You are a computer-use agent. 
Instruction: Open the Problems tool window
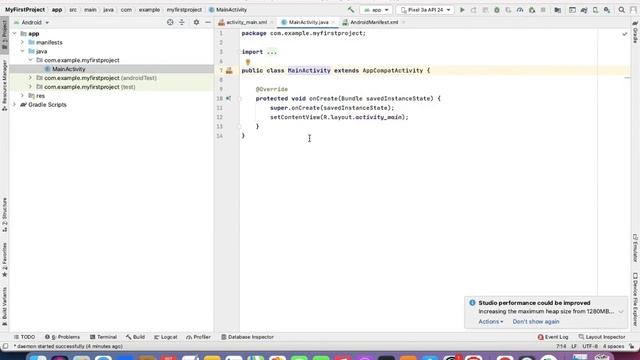click(x=62, y=337)
